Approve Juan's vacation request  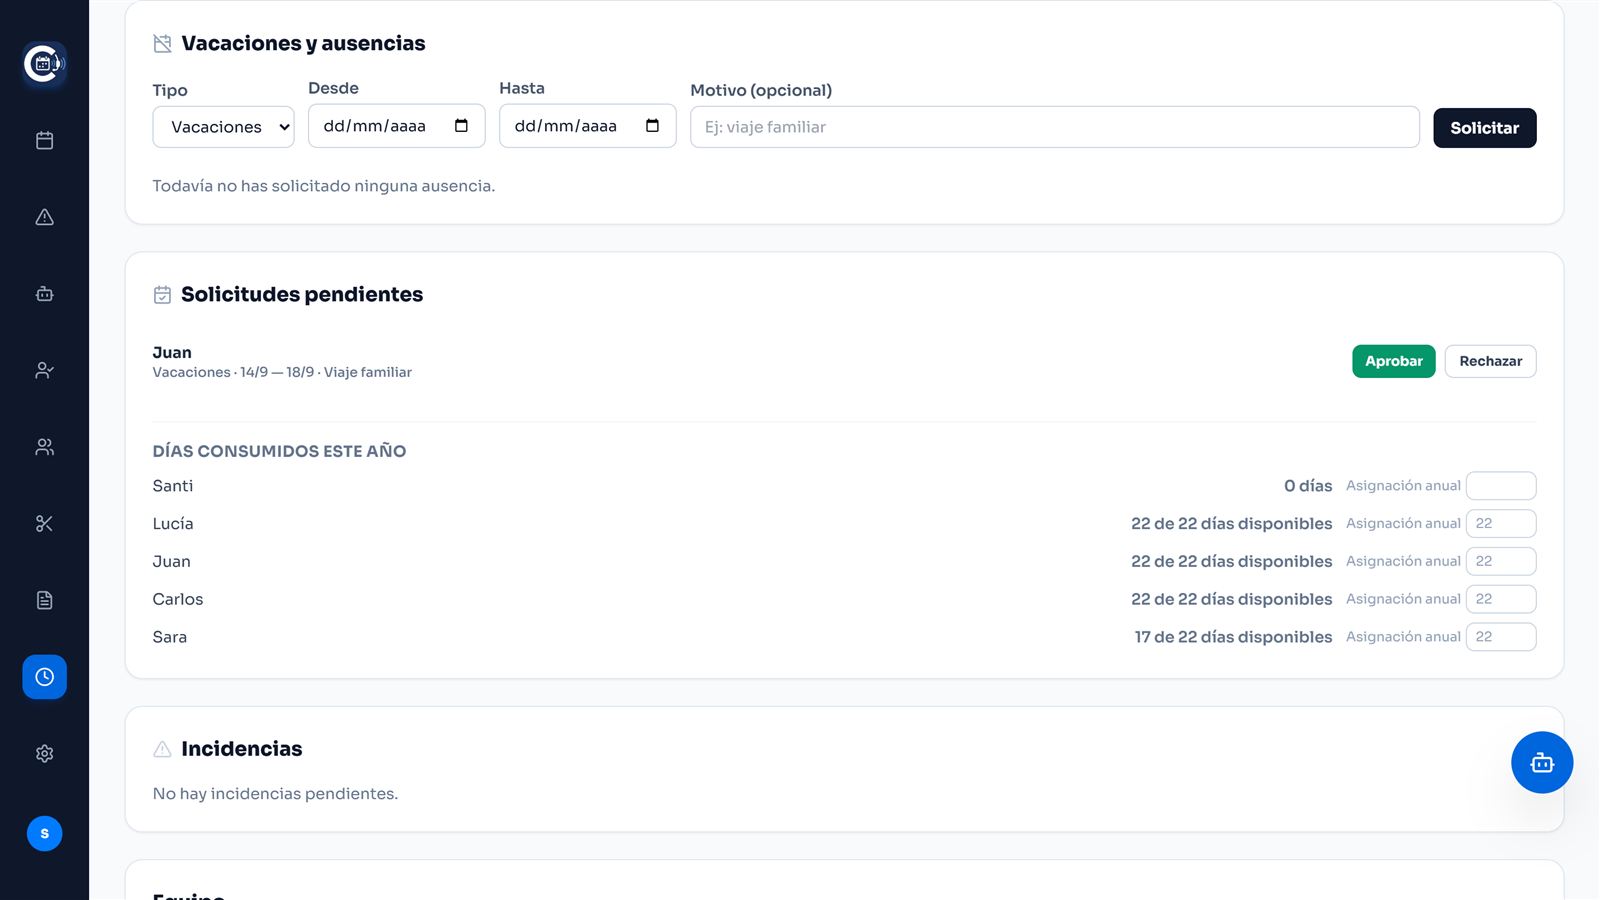pyautogui.click(x=1393, y=361)
